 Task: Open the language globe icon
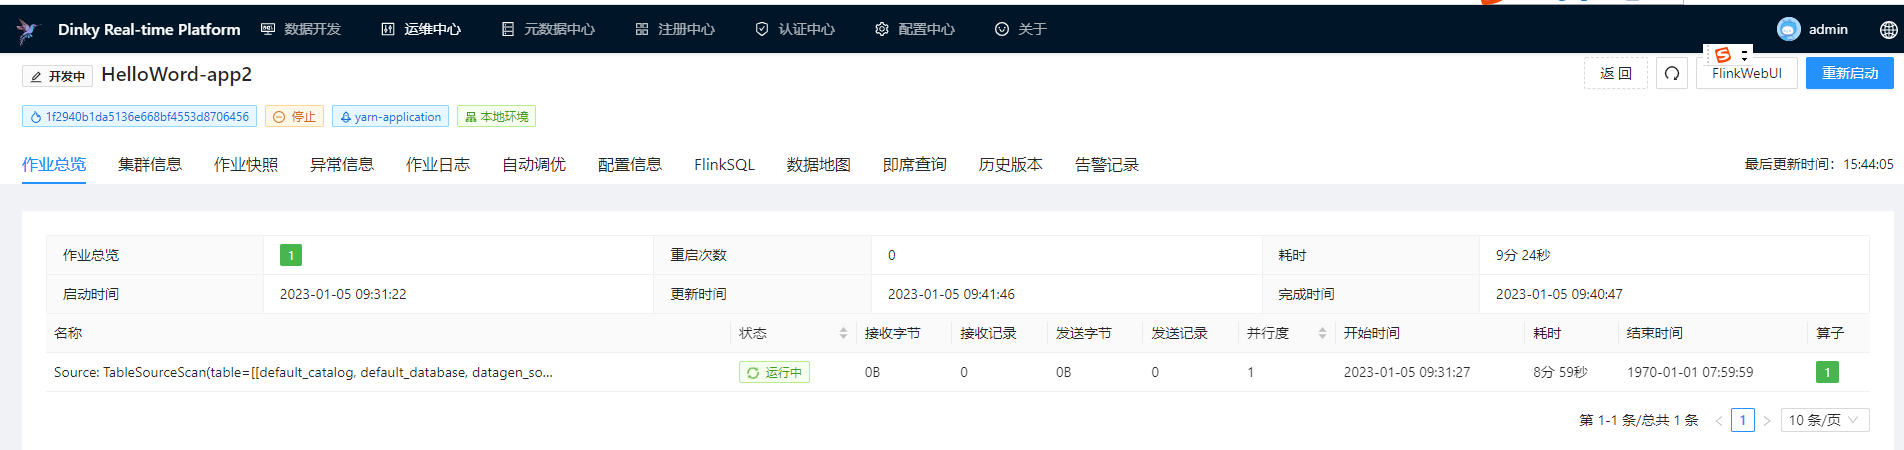(x=1888, y=30)
